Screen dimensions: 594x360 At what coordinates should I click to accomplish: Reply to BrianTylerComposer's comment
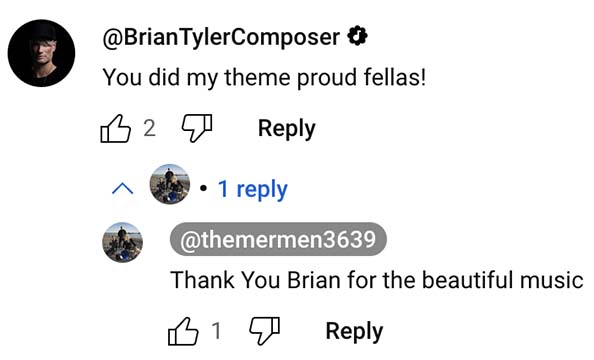click(x=286, y=129)
